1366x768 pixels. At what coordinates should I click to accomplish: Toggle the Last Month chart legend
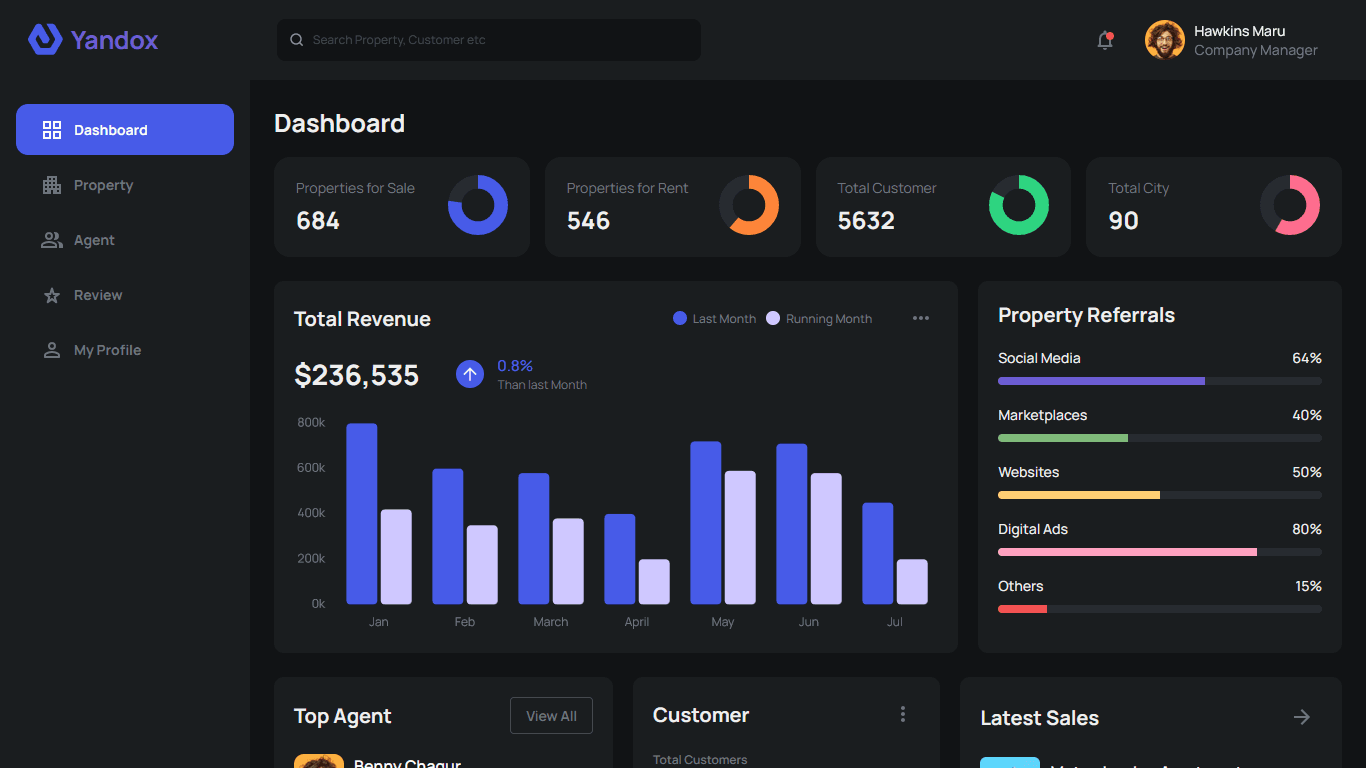[714, 318]
